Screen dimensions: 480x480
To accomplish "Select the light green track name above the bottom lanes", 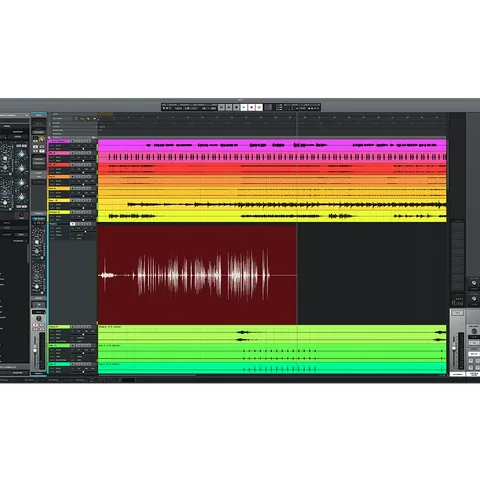I will (59, 327).
